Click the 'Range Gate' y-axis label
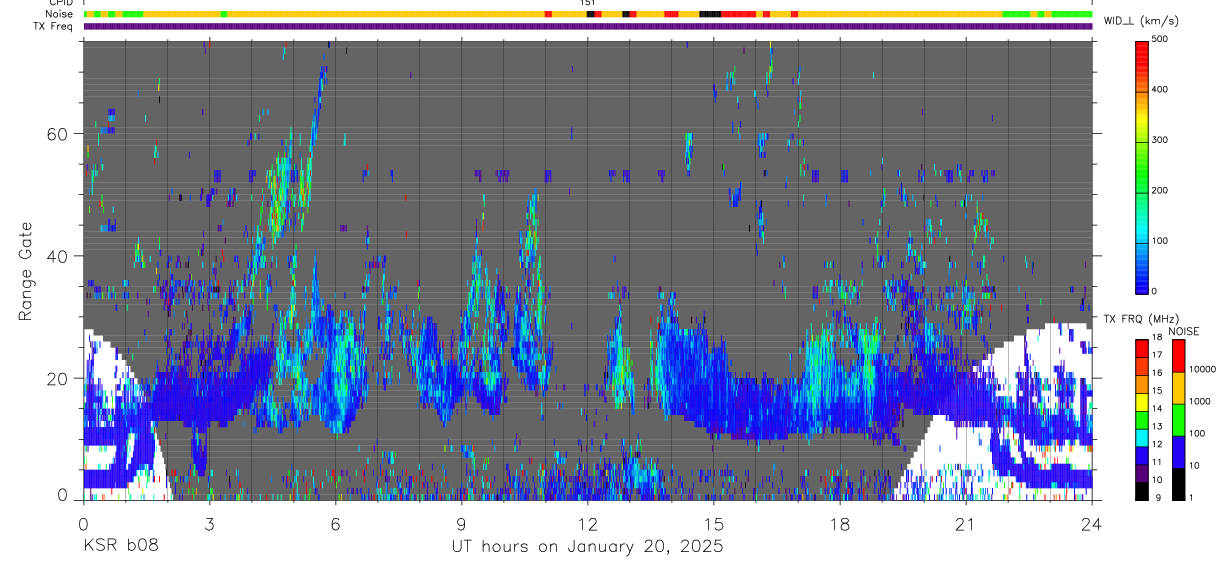This screenshot has height=567, width=1228. 24,271
